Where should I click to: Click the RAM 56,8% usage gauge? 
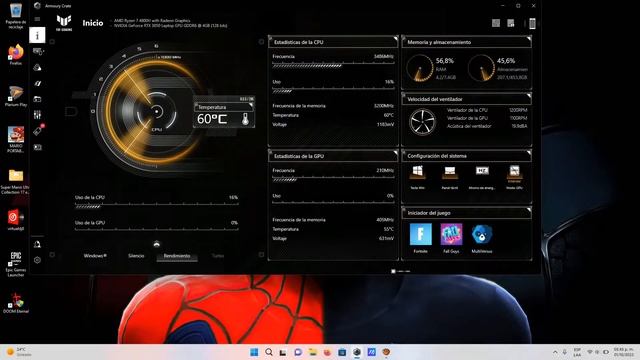coord(420,68)
